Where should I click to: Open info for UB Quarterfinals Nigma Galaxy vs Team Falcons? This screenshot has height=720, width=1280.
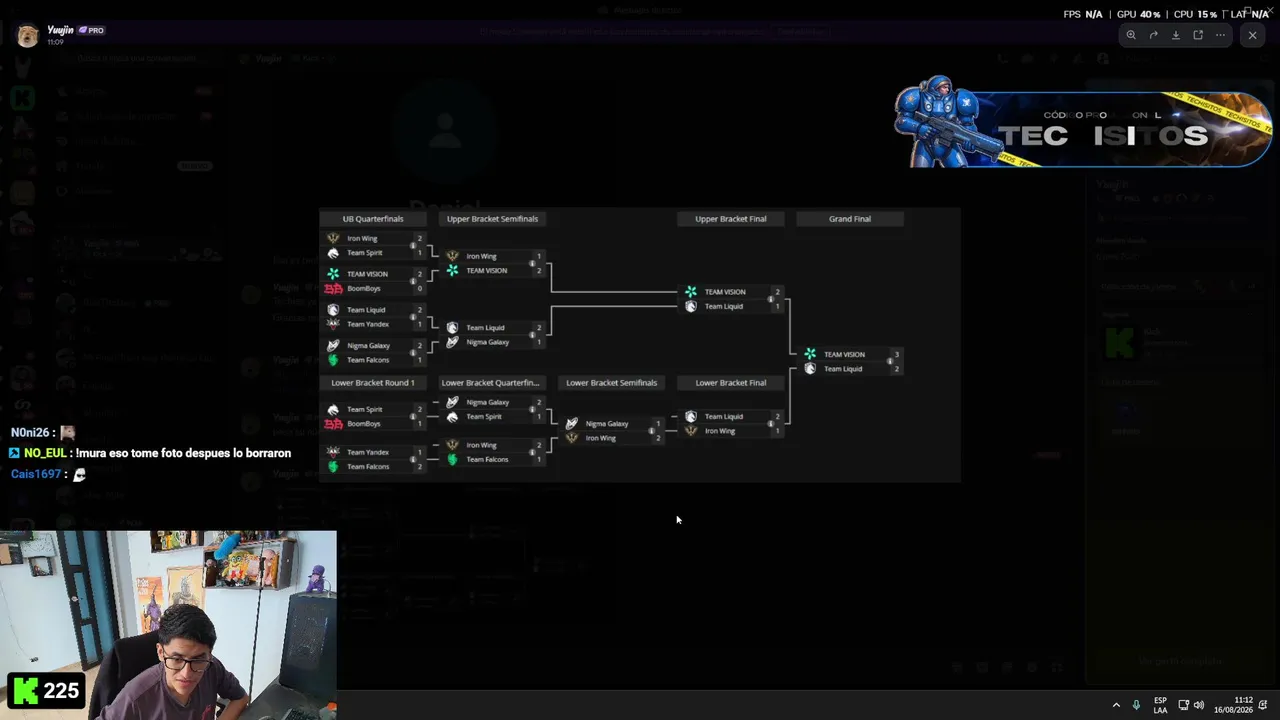[412, 353]
